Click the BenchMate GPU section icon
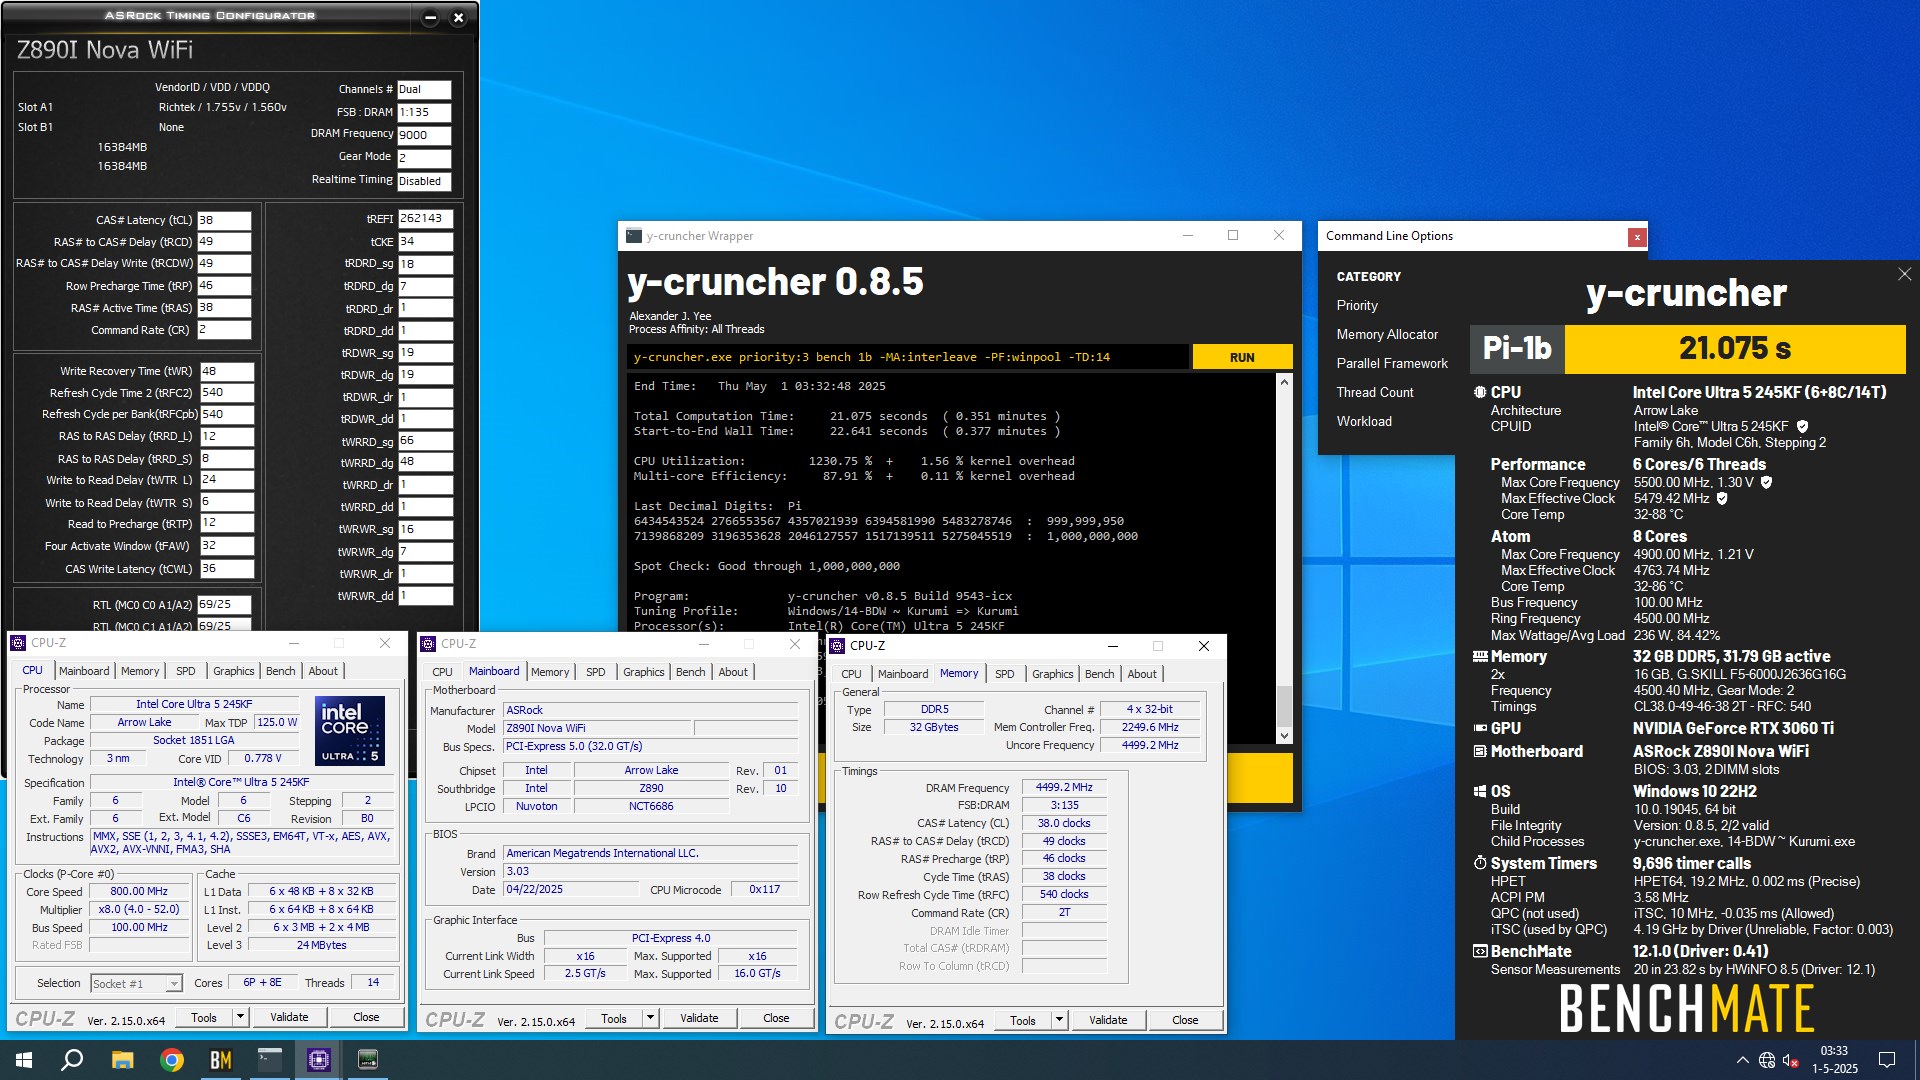 tap(1479, 728)
